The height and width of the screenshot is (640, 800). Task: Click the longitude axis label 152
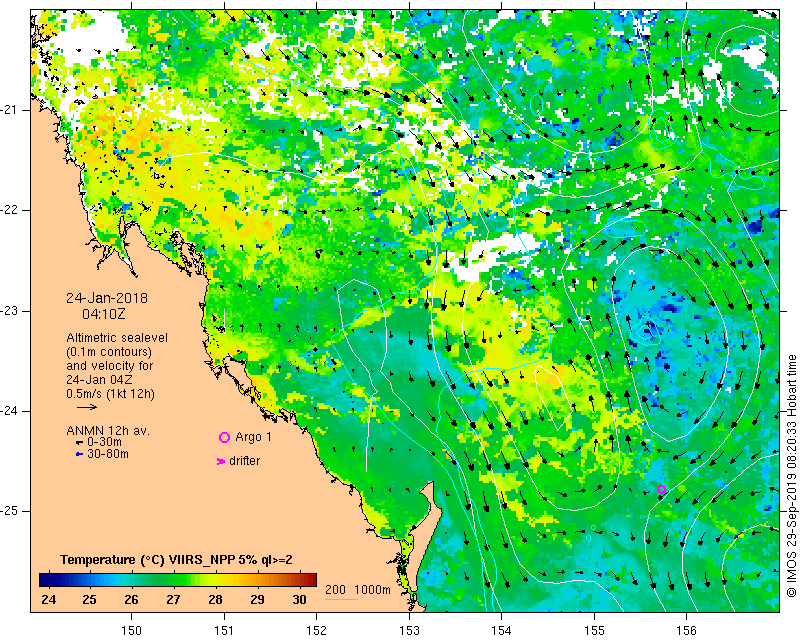(x=316, y=630)
